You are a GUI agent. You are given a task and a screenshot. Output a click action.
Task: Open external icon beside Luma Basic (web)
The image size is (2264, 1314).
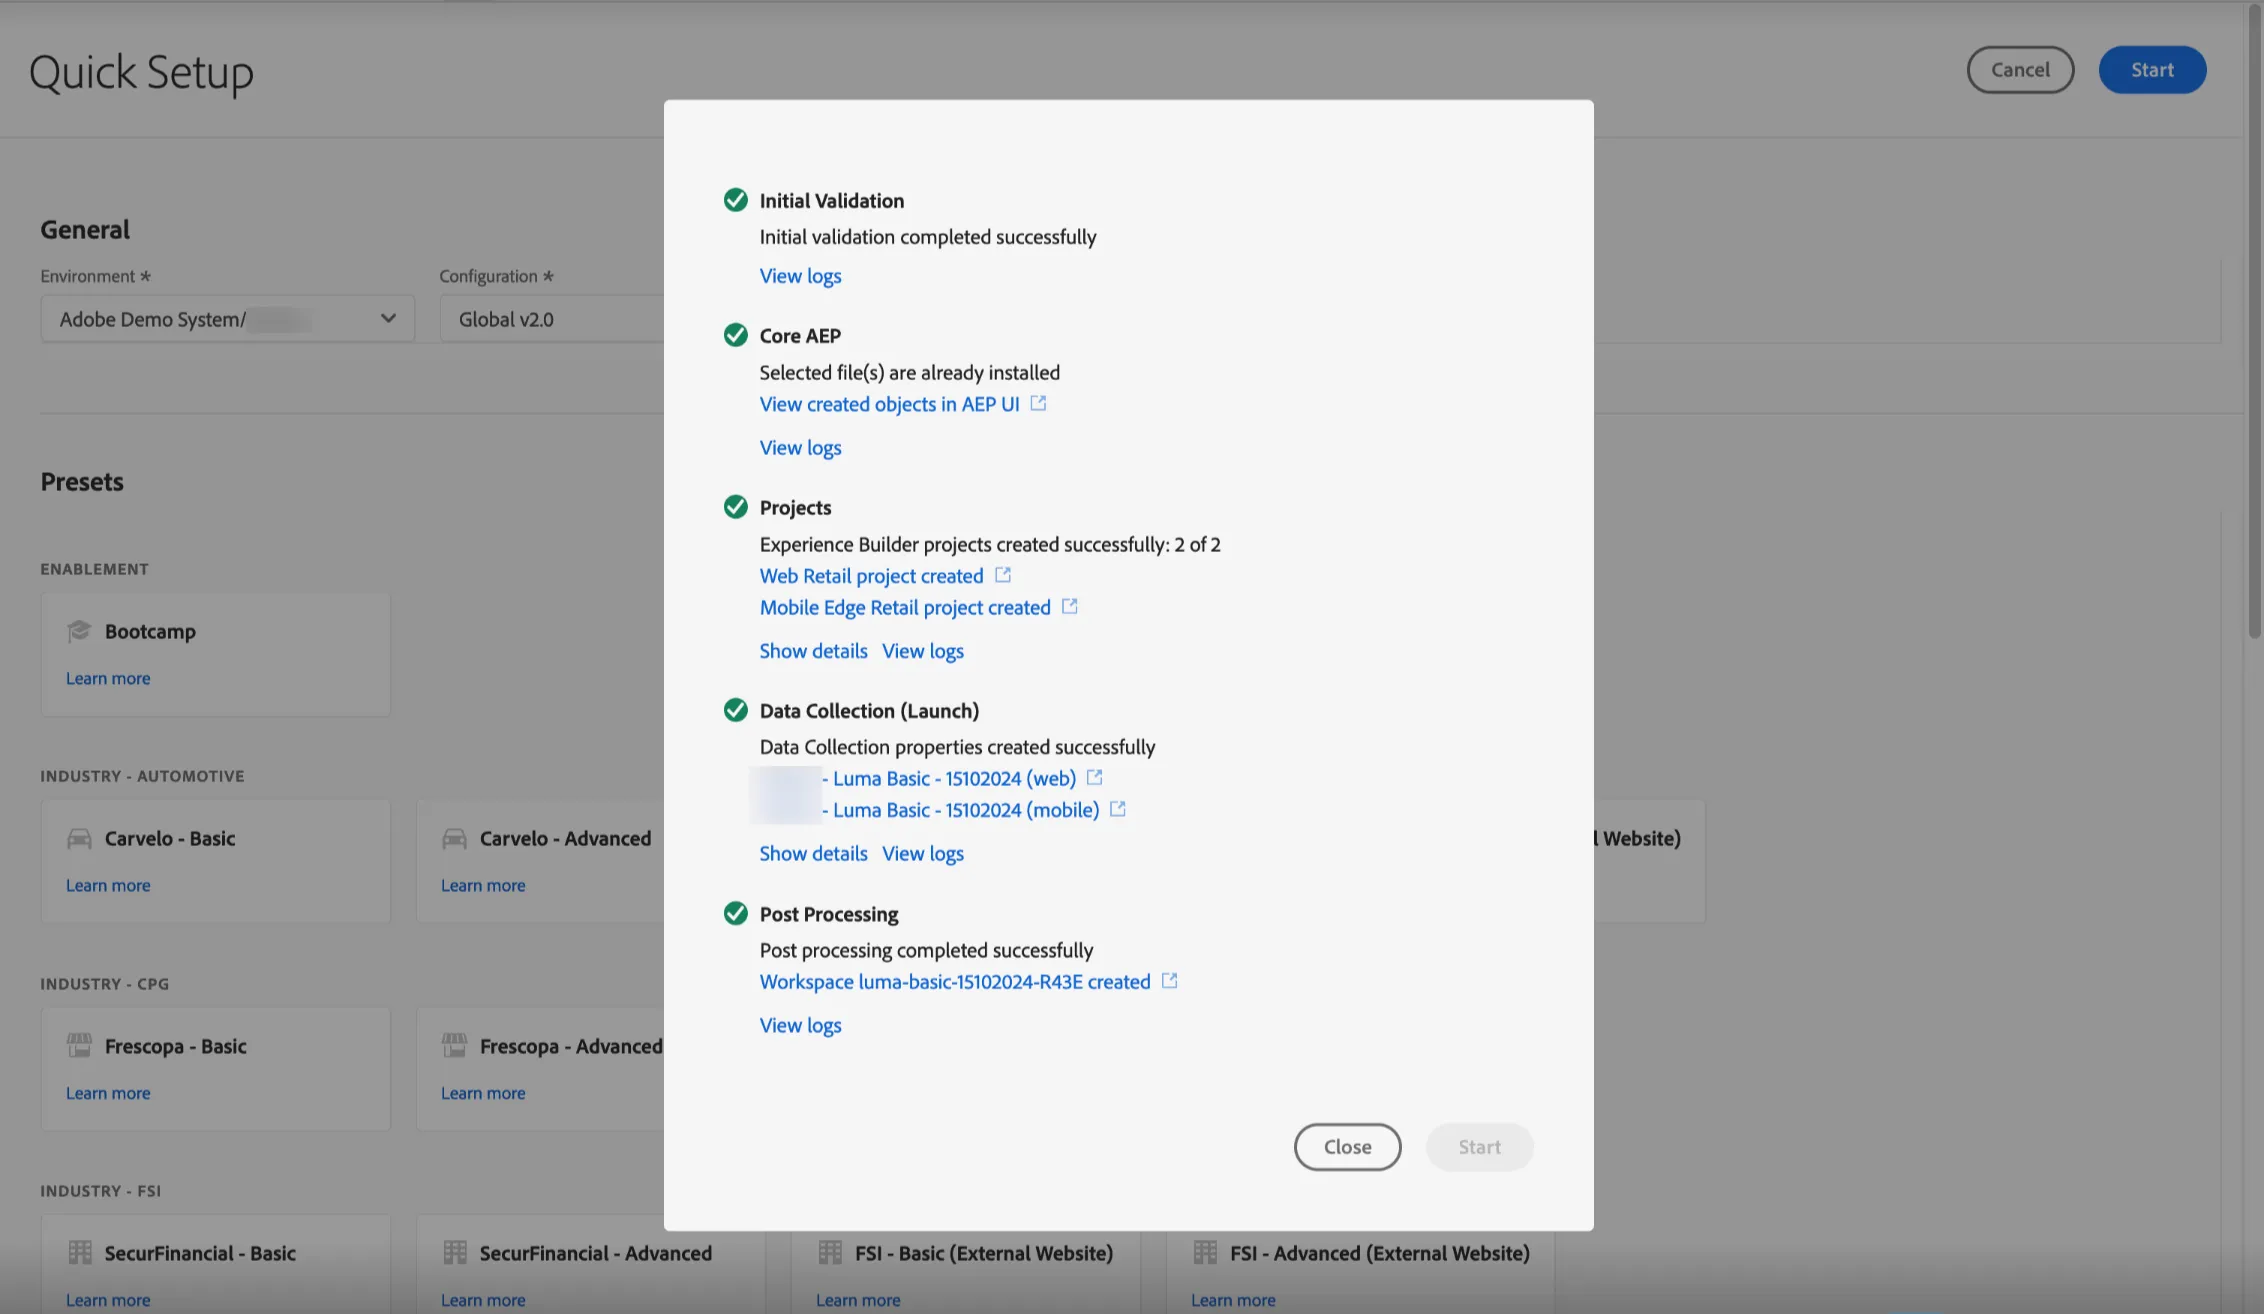(x=1095, y=777)
